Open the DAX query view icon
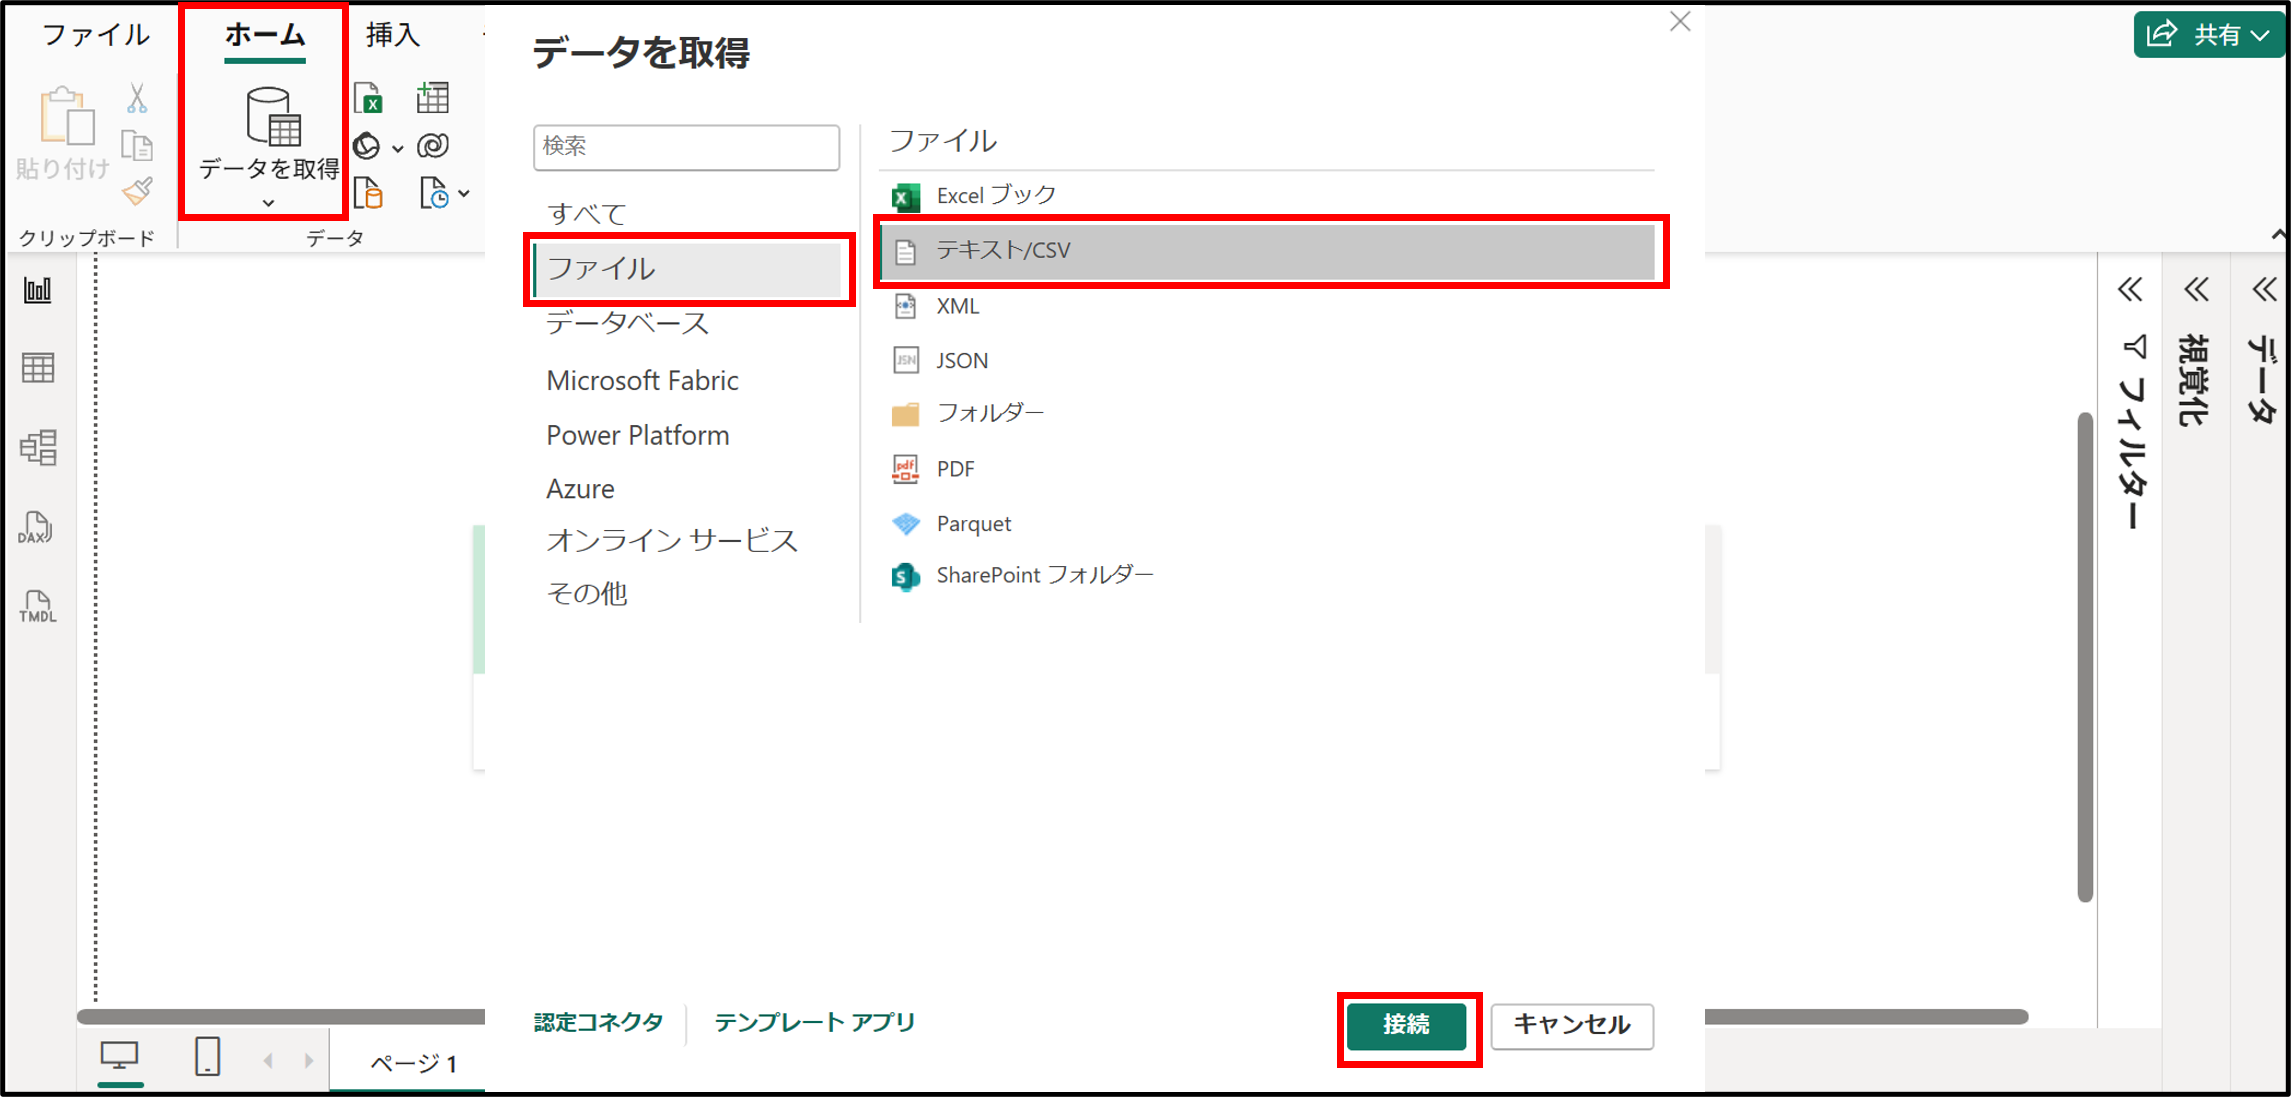This screenshot has height=1097, width=2291. click(36, 528)
